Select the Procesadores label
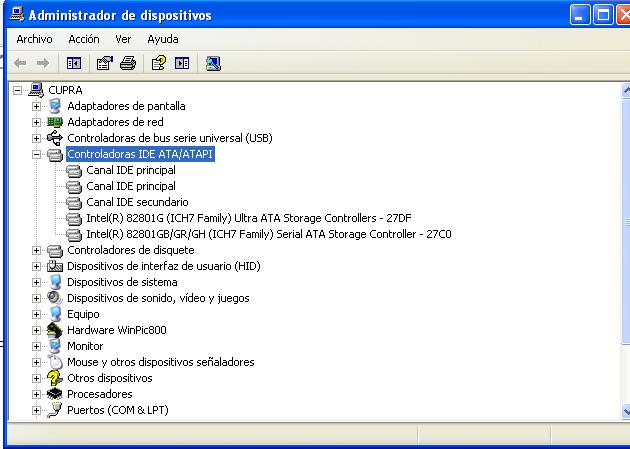Screen dimensions: 630x449 (x=100, y=394)
